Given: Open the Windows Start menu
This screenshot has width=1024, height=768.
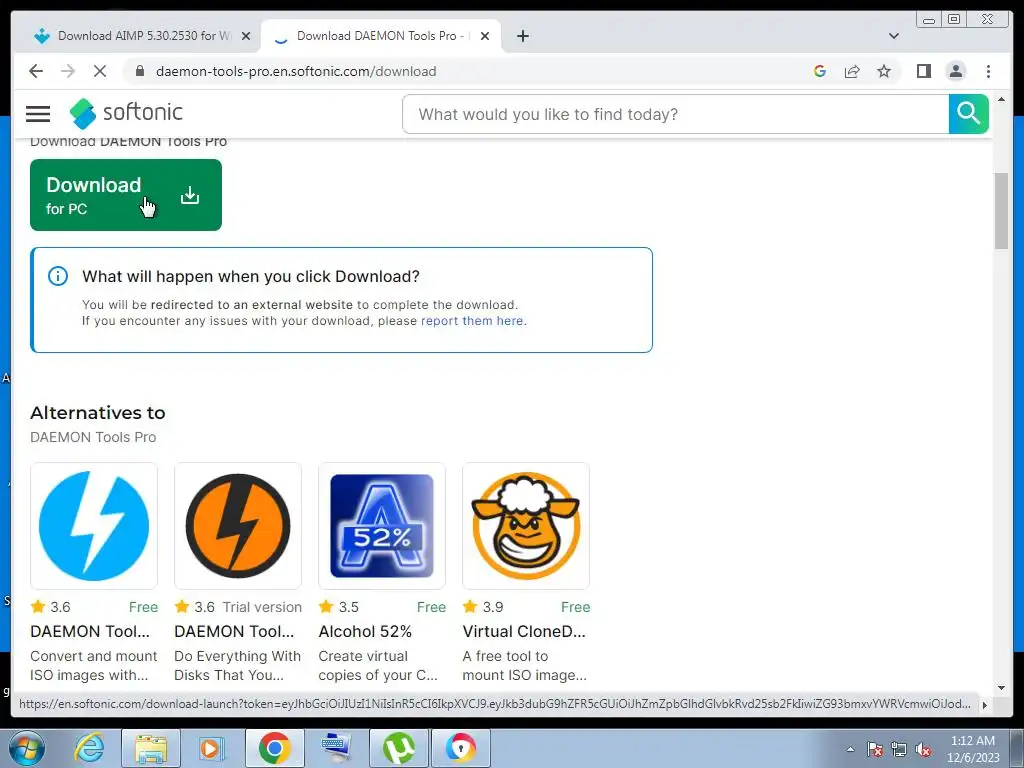Looking at the screenshot, I should click(26, 748).
